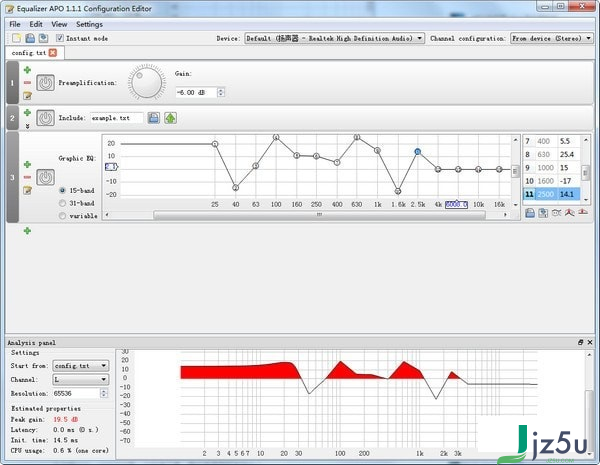Click the Gain -6.00 dB input field

pos(196,92)
